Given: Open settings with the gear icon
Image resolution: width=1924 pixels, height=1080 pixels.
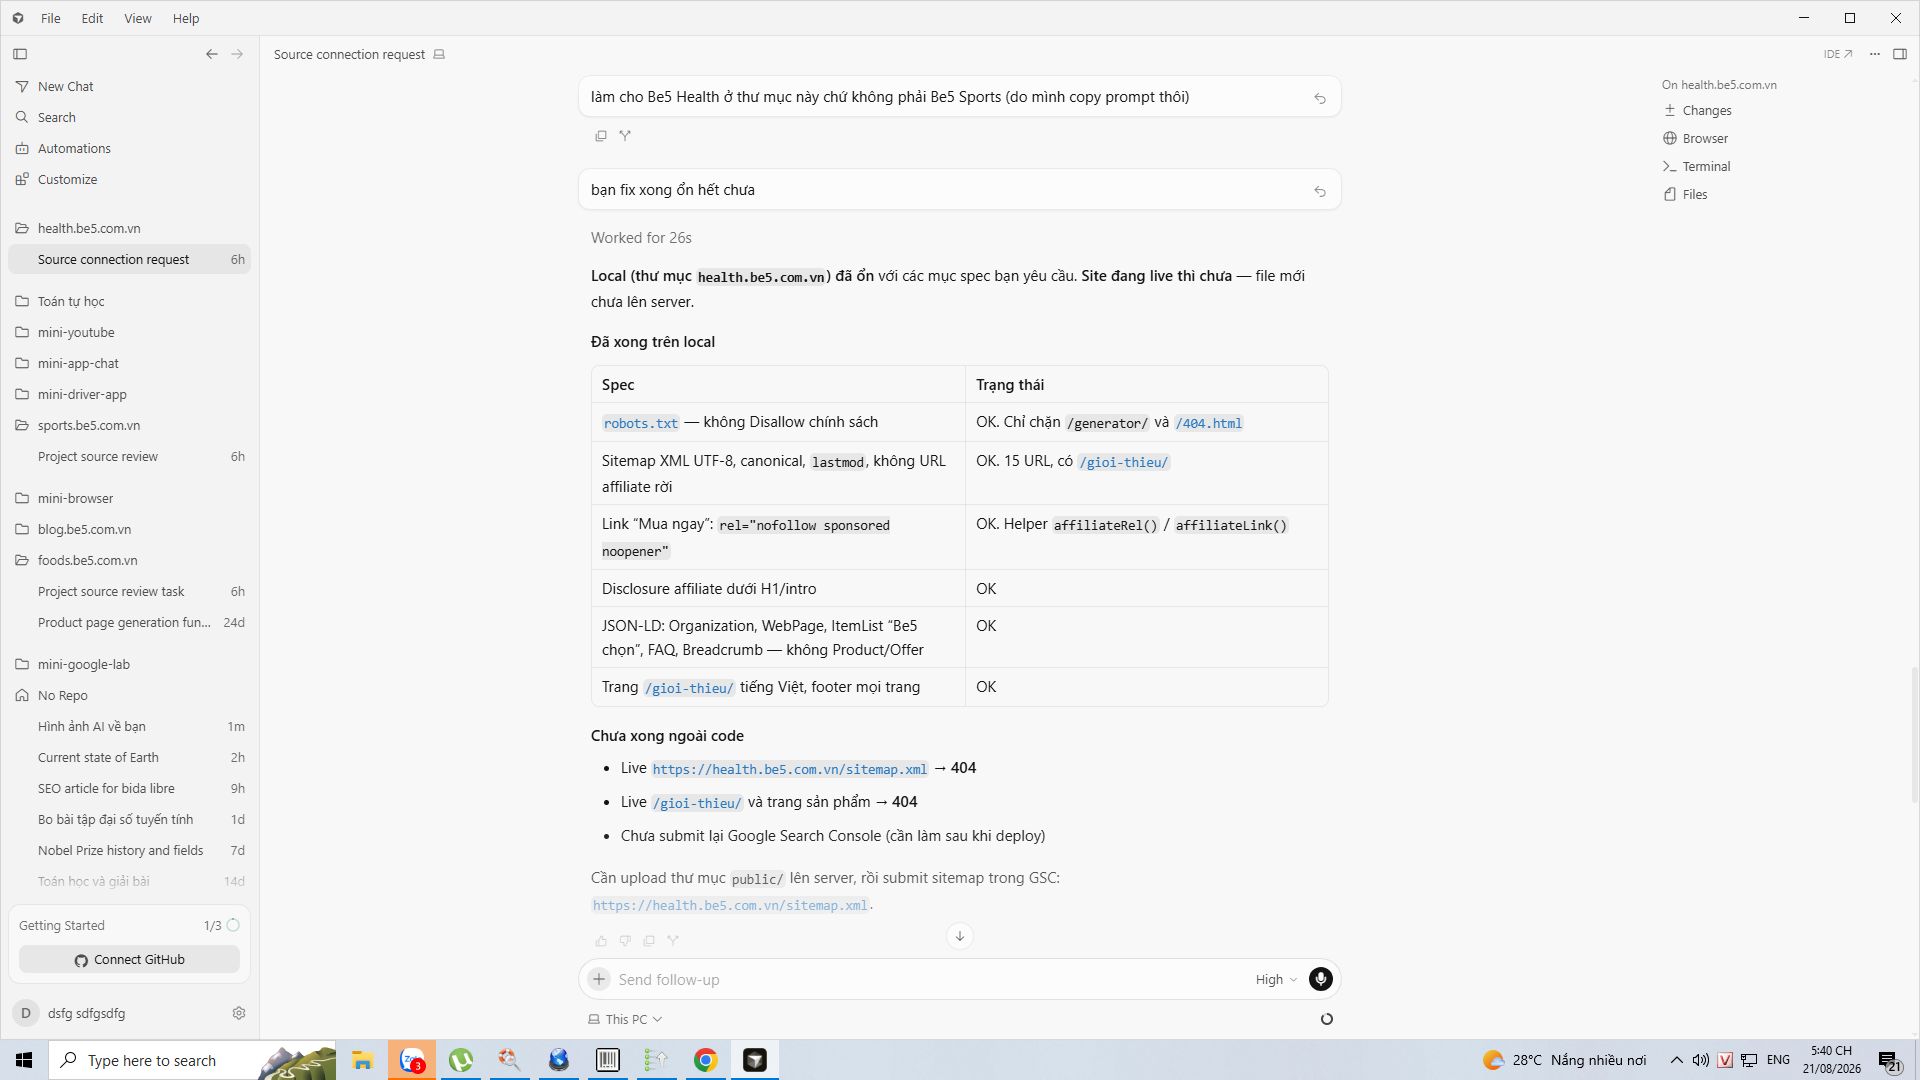Looking at the screenshot, I should (x=239, y=1014).
